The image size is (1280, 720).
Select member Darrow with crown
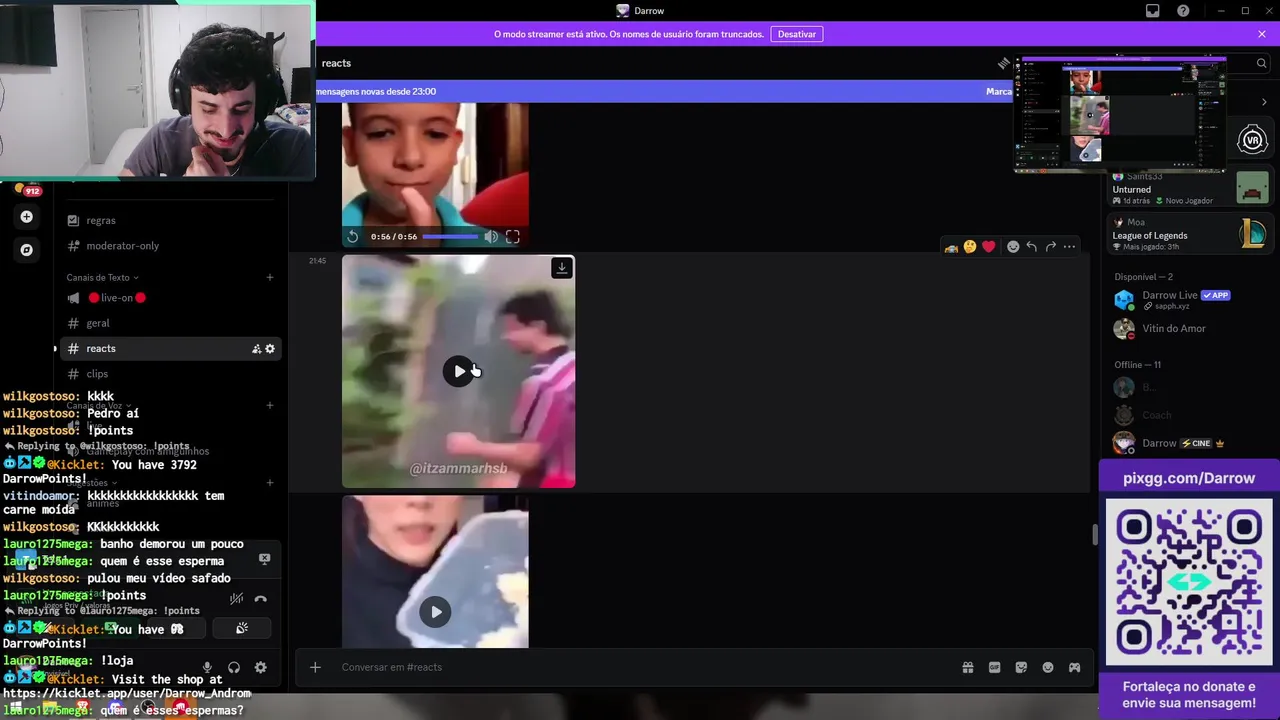pos(1190,443)
